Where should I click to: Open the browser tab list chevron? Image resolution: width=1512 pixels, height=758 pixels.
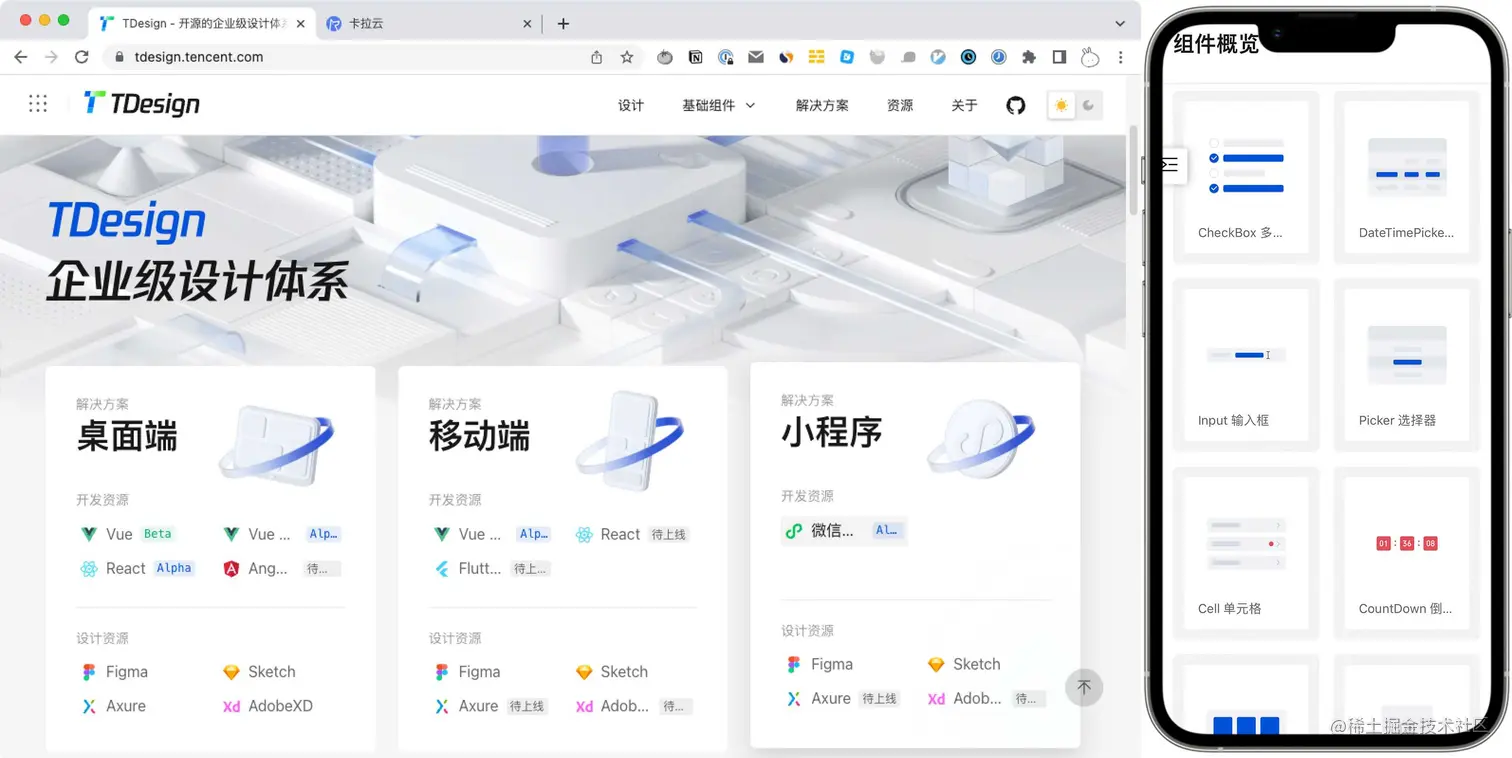[x=1119, y=22]
